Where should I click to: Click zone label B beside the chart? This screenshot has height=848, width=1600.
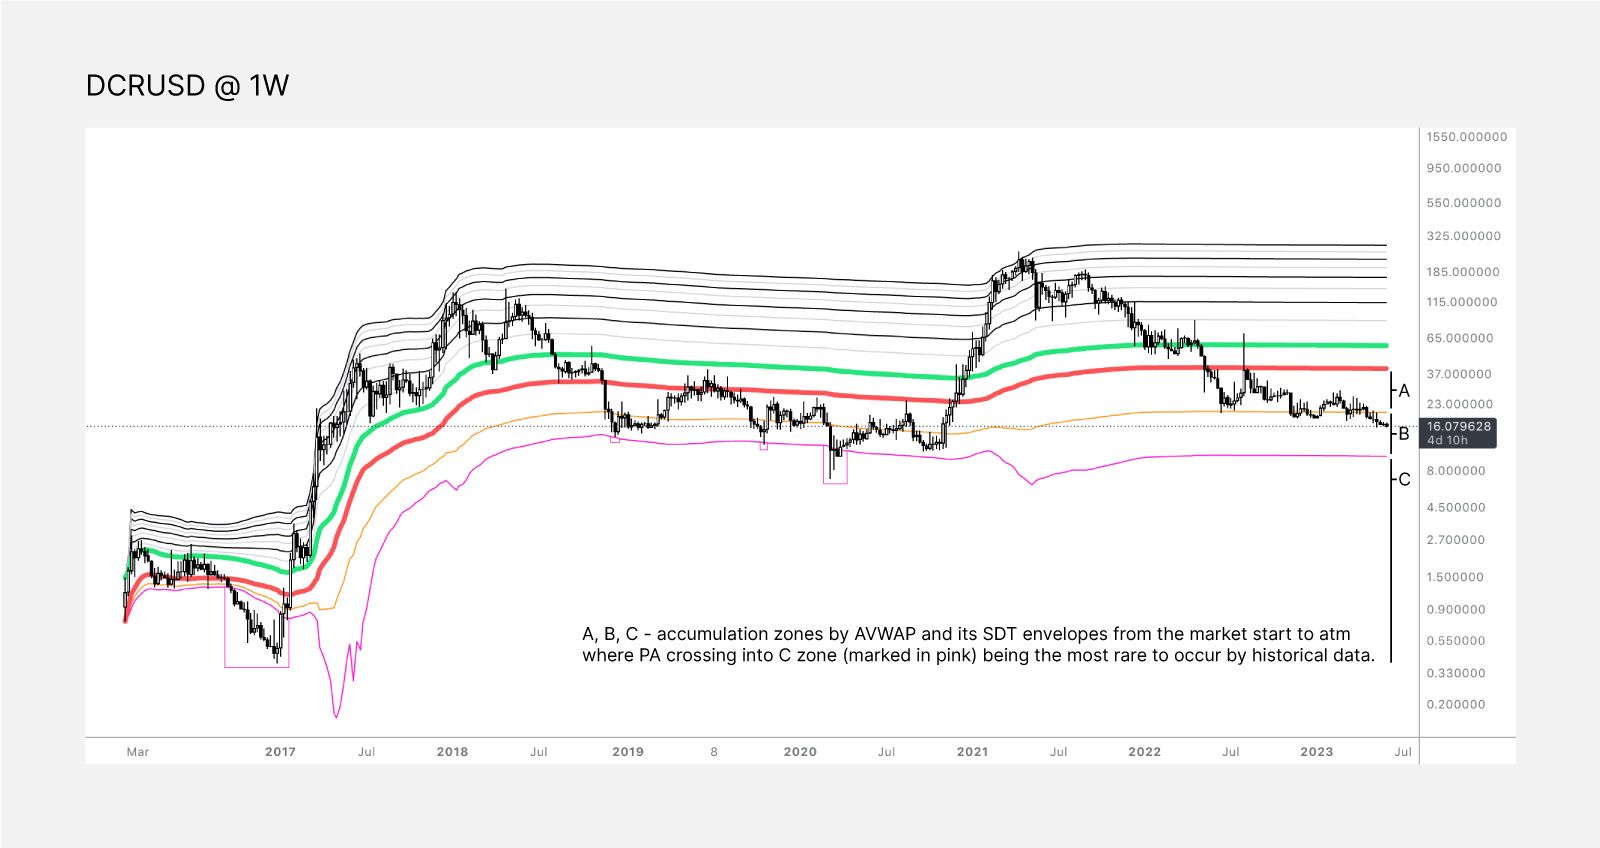coord(1404,434)
